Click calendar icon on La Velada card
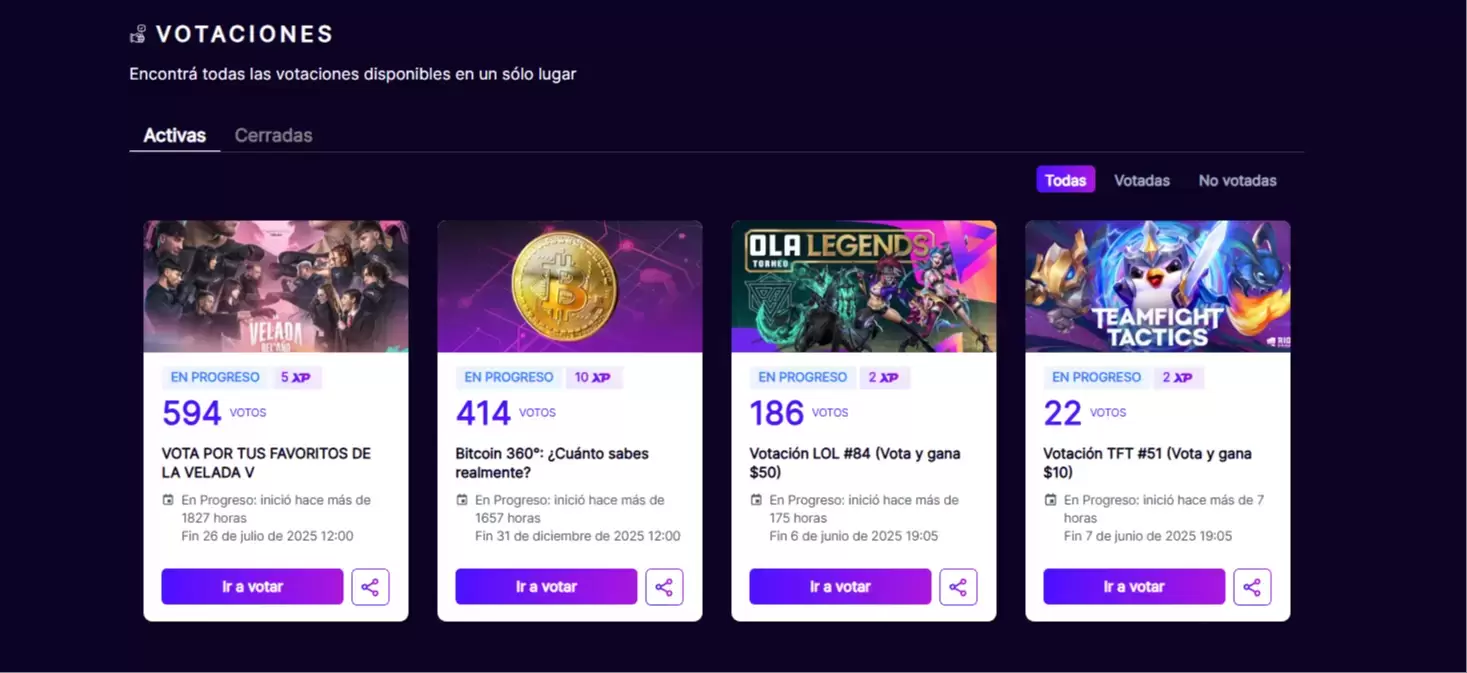 tap(168, 500)
